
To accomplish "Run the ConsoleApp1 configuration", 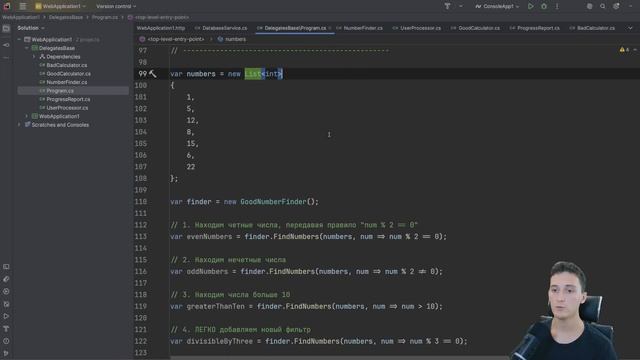I will point(530,6).
